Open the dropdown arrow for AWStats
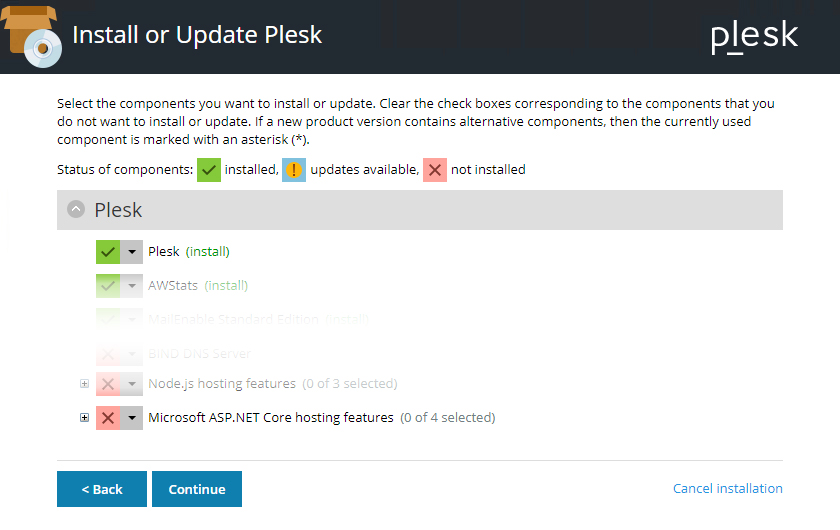840x530 pixels. click(x=132, y=286)
